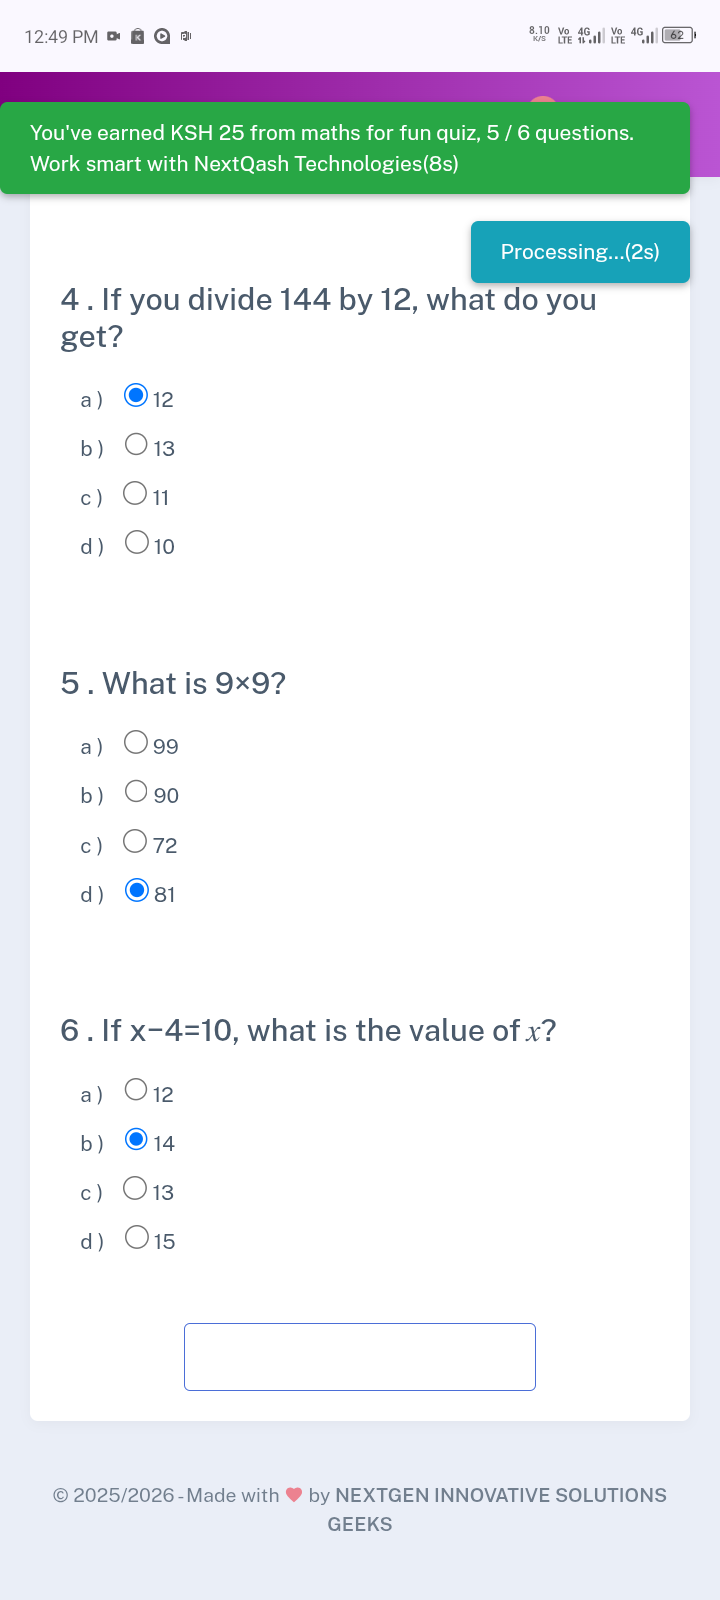Tap the play circle status icon
The width and height of the screenshot is (720, 1600).
[x=162, y=37]
